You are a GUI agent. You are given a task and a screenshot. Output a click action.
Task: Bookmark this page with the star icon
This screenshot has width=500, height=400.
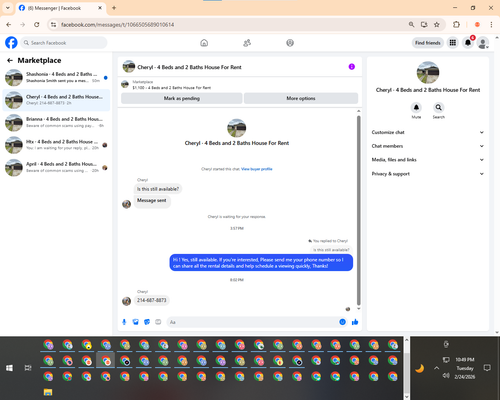(437, 24)
